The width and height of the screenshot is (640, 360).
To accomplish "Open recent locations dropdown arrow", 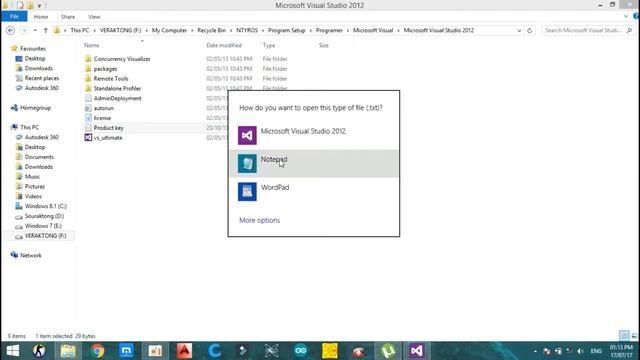I will coord(35,31).
